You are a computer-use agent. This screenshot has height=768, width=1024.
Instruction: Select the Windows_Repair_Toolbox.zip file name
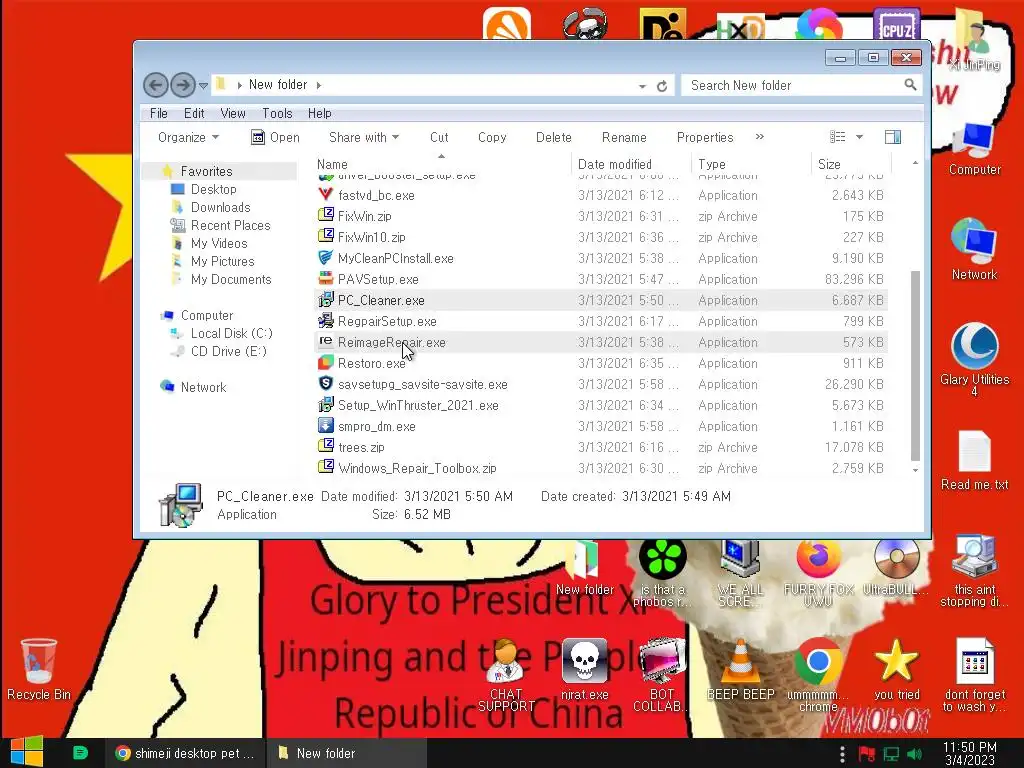coord(417,468)
